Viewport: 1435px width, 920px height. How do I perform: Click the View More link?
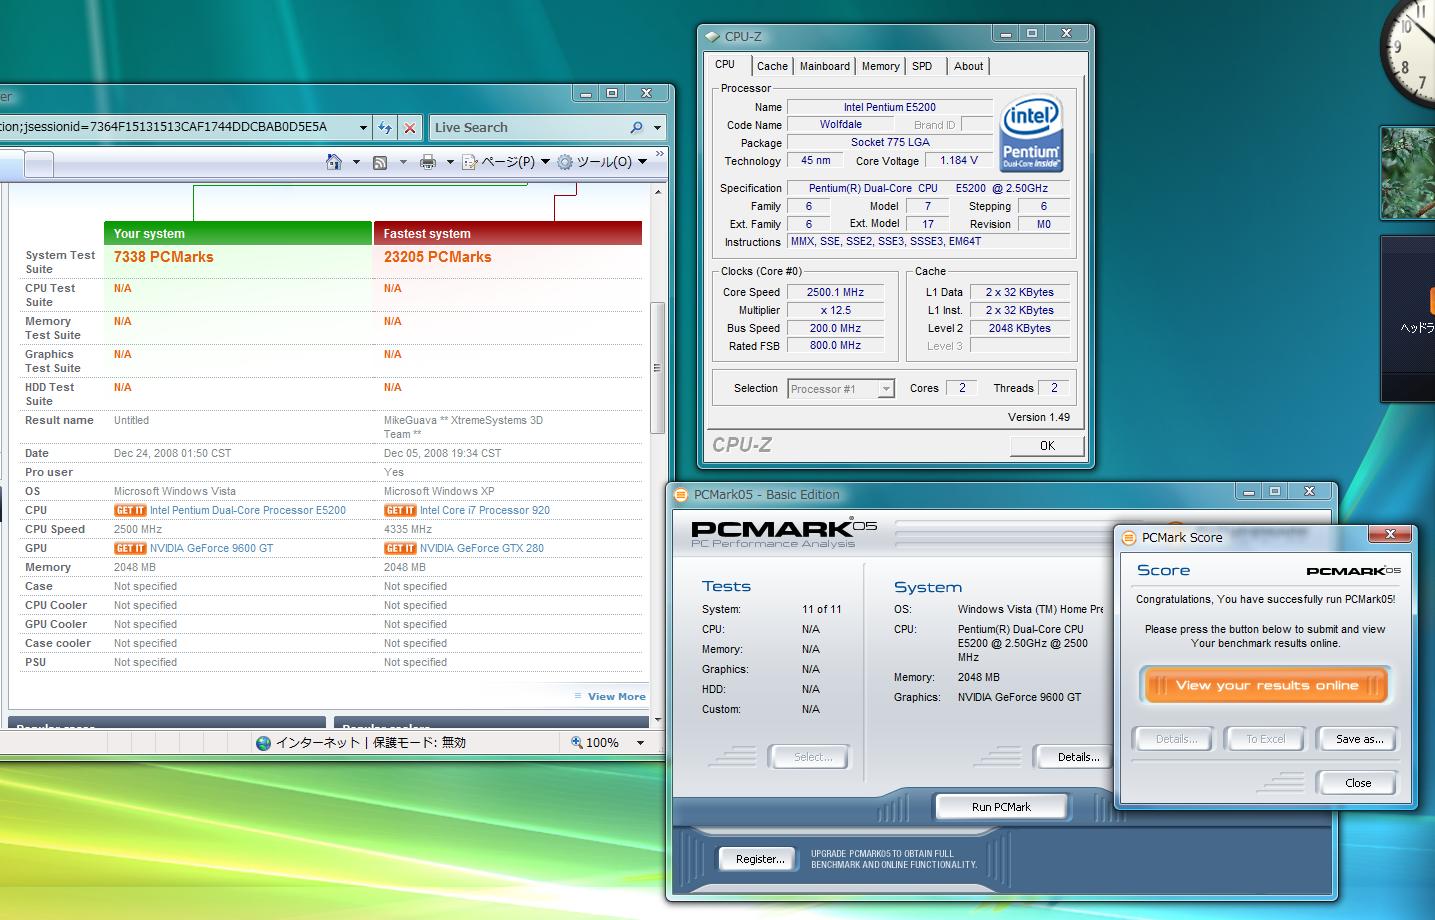tap(616, 697)
